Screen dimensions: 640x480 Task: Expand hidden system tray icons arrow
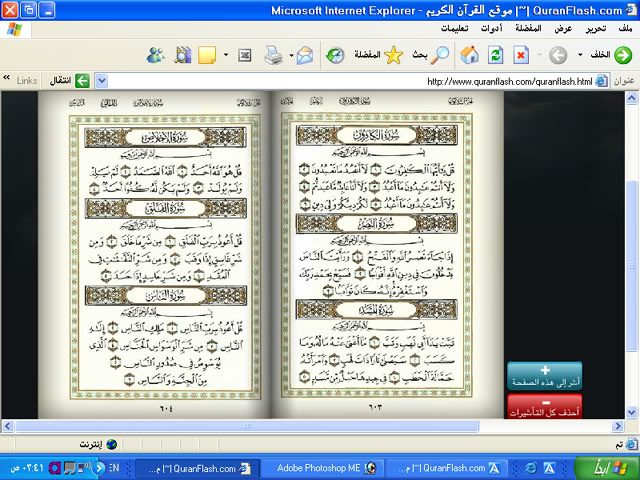tap(98, 468)
